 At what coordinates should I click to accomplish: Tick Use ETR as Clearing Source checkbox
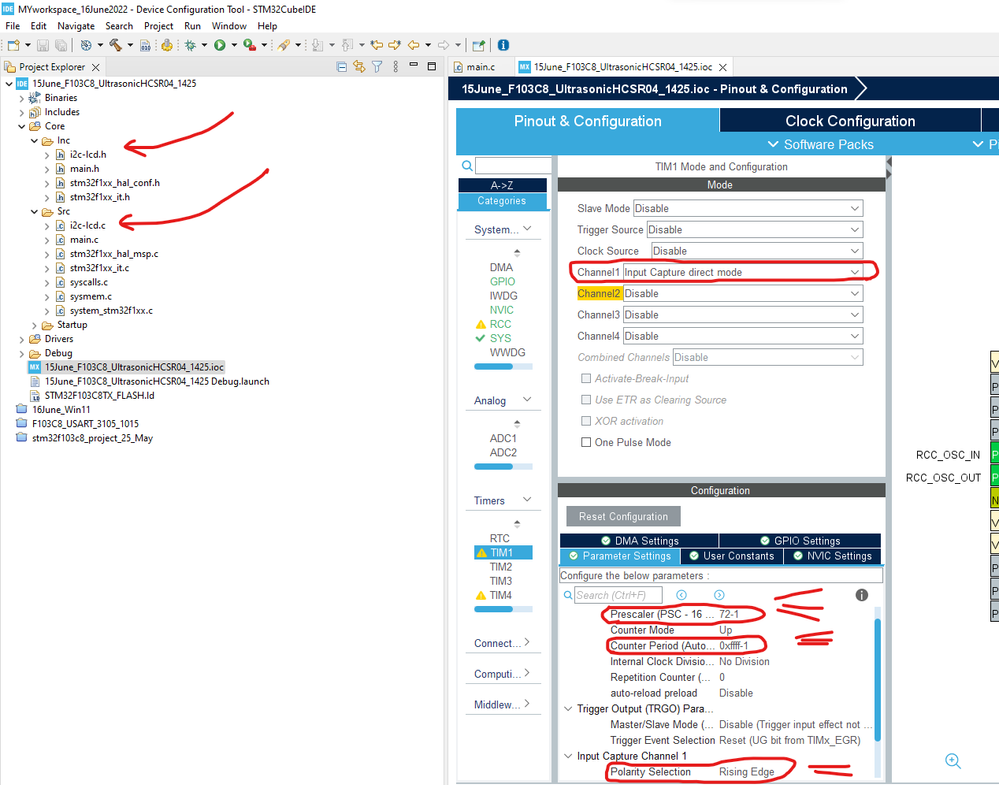coord(586,400)
